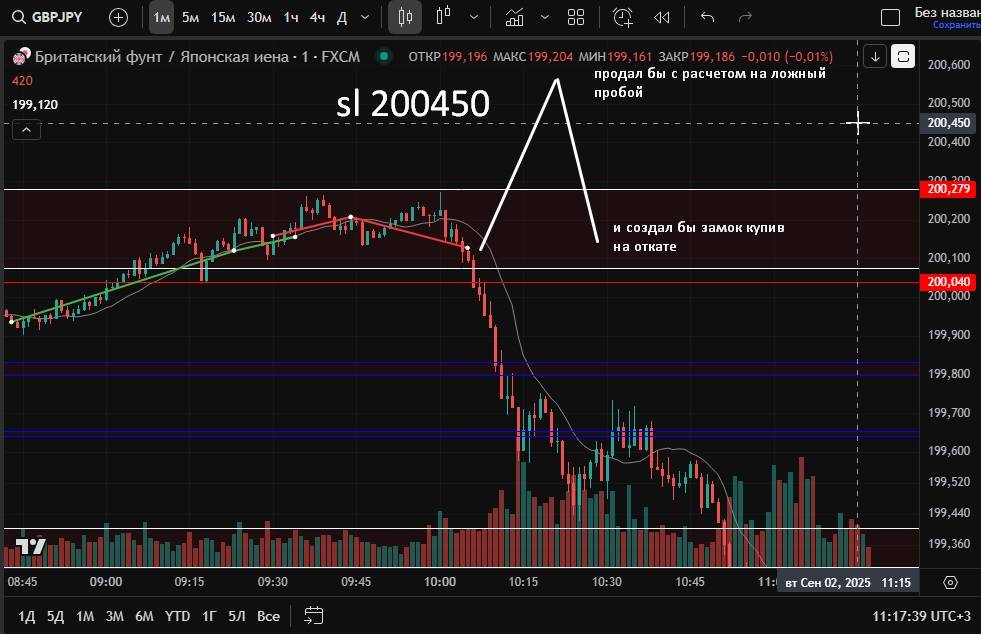Click the alert clock icon
981x634 pixels.
pyautogui.click(x=623, y=17)
